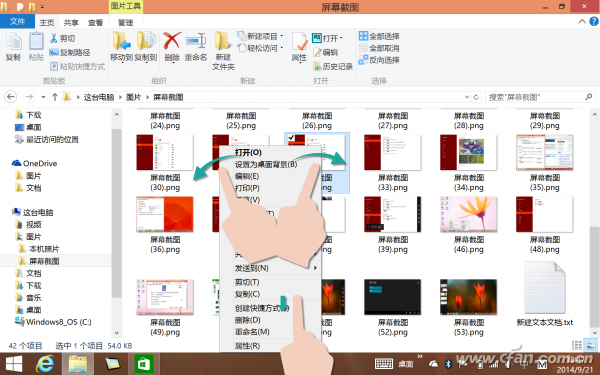Image resolution: width=600 pixels, height=375 pixels.
Task: Click the Cut scissors icon
Action: pyautogui.click(x=54, y=38)
